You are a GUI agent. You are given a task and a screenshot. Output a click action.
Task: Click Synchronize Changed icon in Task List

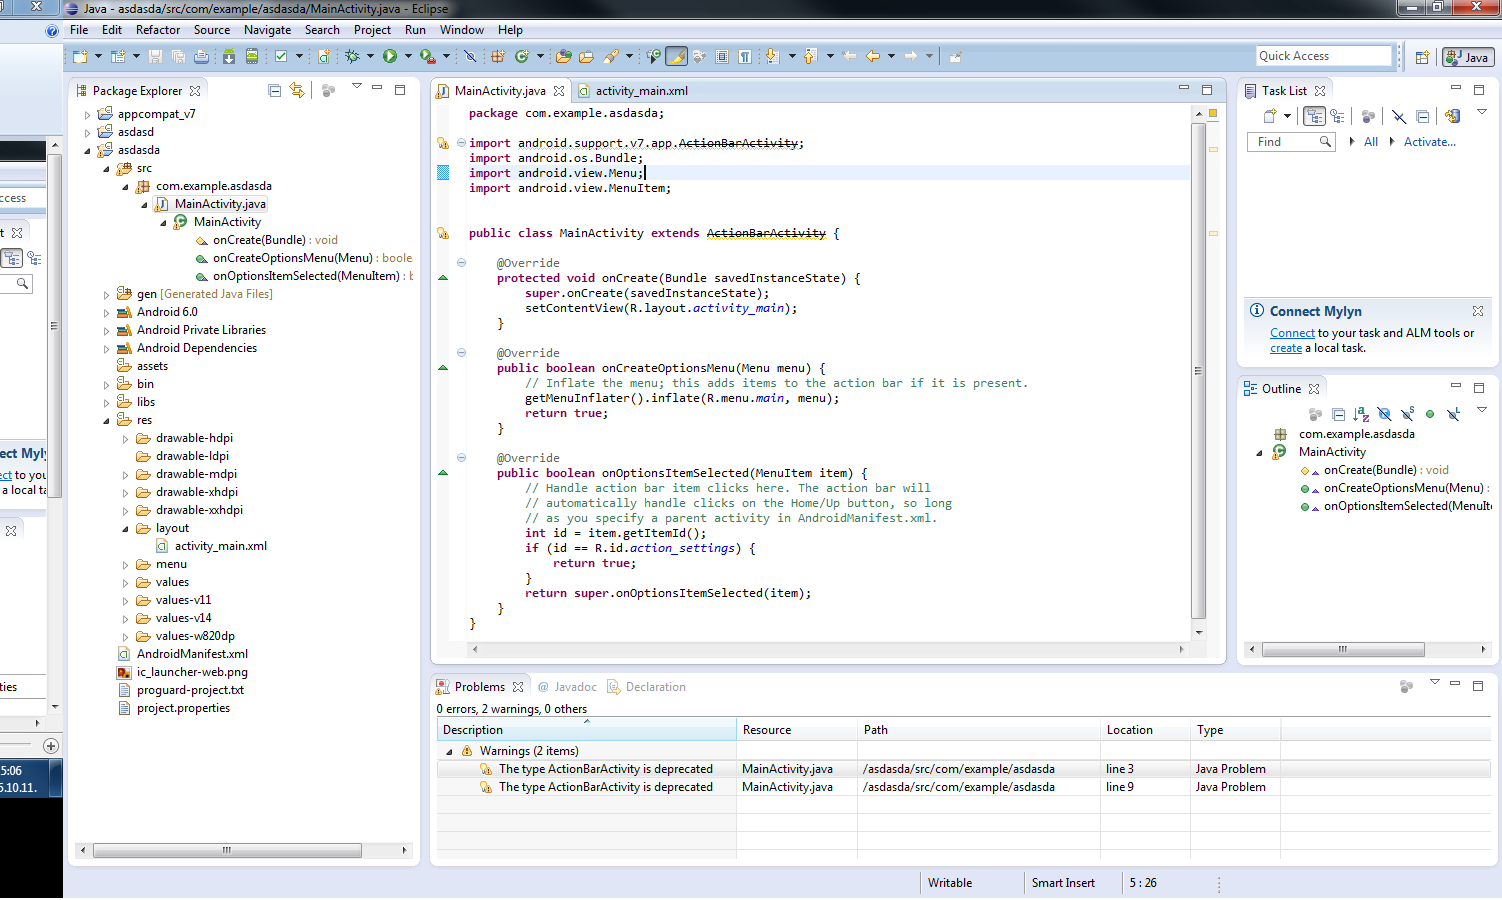coord(1453,116)
